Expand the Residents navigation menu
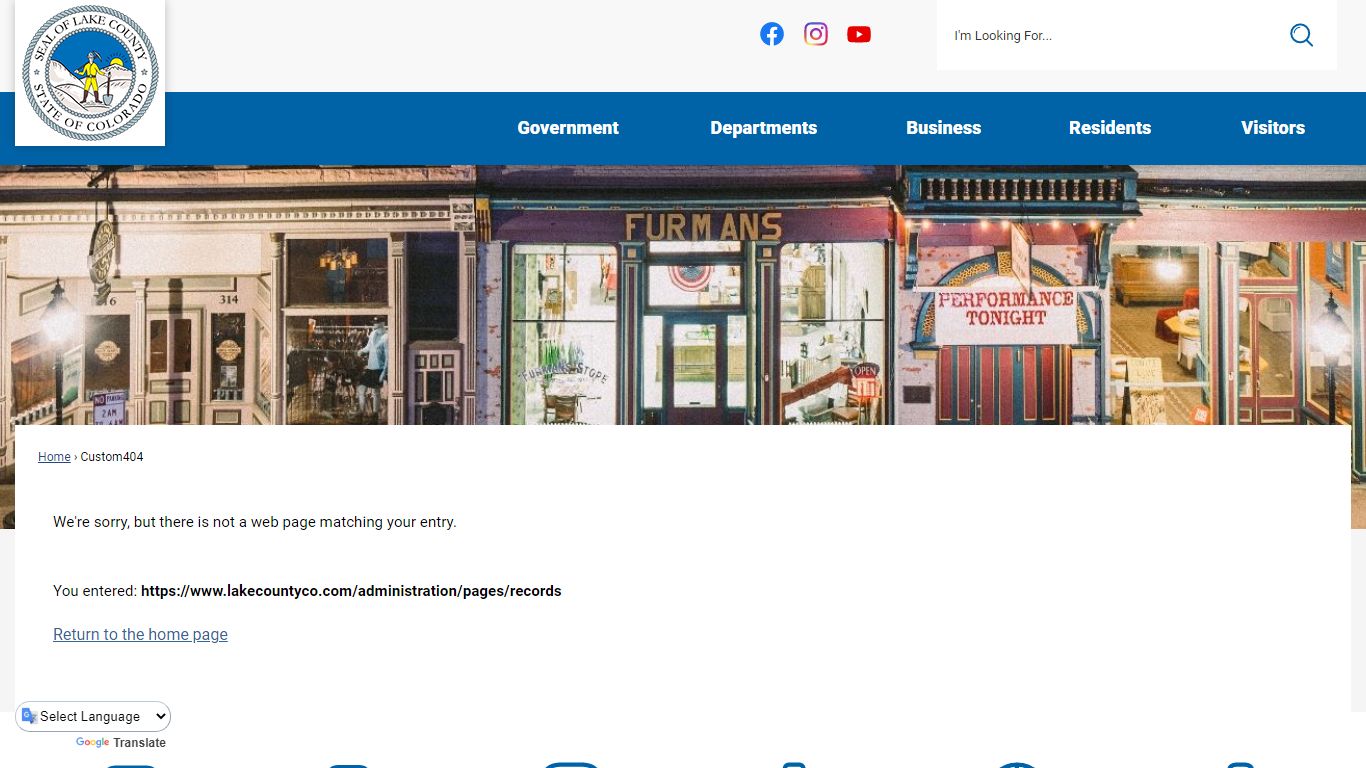Viewport: 1366px width, 768px height. [1109, 128]
